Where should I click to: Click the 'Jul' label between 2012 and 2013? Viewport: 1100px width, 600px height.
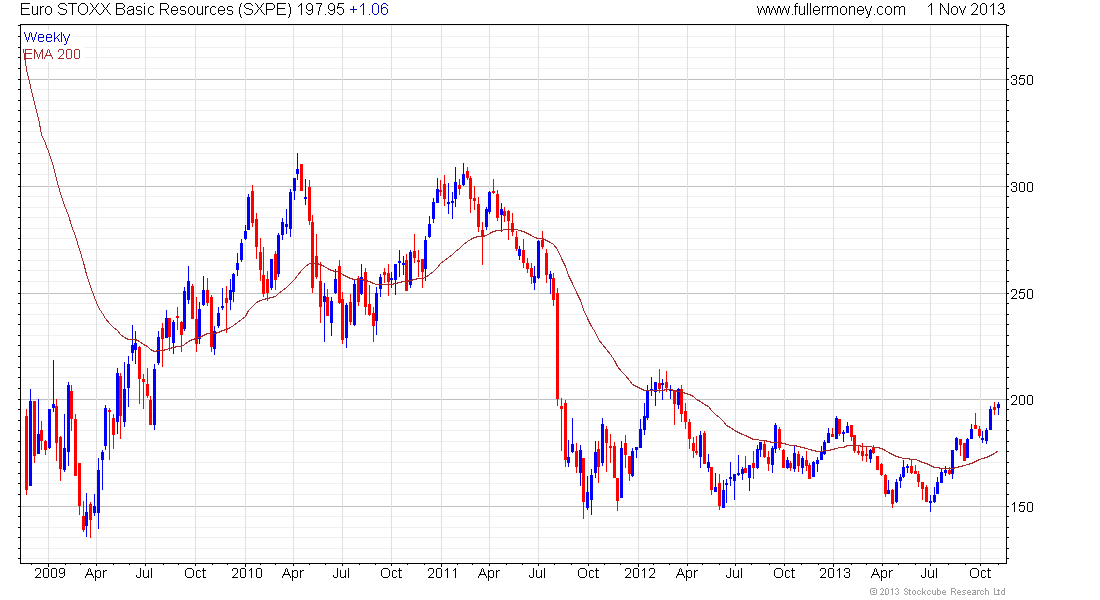(734, 573)
